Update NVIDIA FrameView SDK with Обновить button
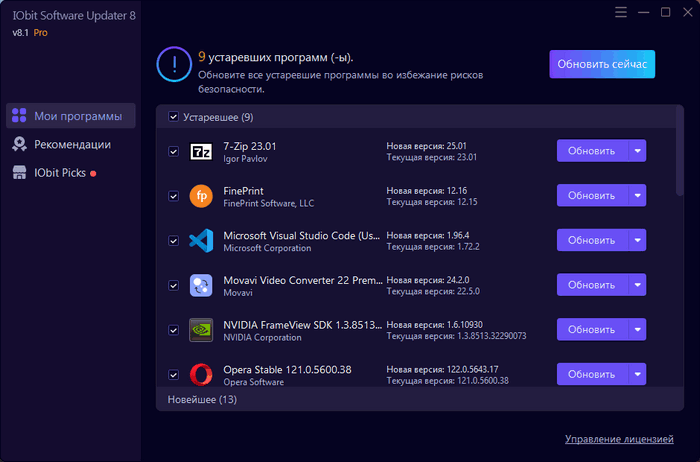The height and width of the screenshot is (462, 700). click(x=592, y=329)
